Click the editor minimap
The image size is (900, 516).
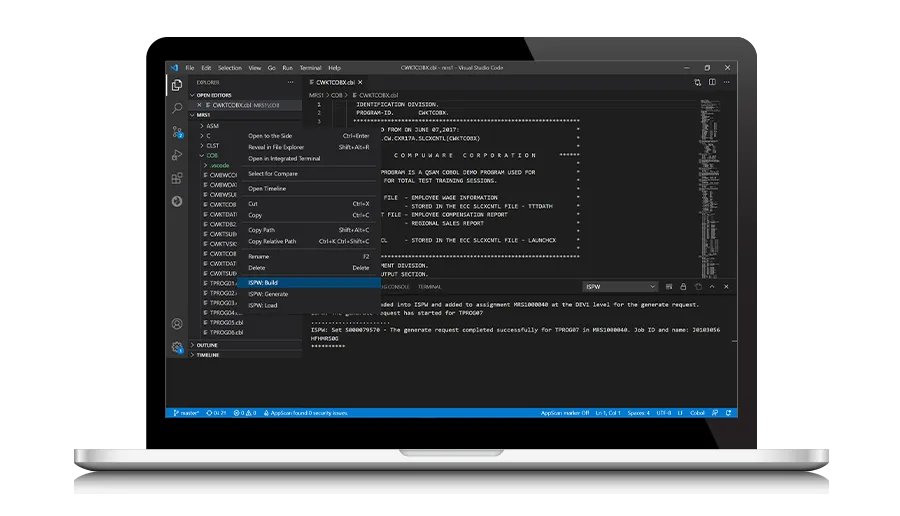tap(710, 188)
